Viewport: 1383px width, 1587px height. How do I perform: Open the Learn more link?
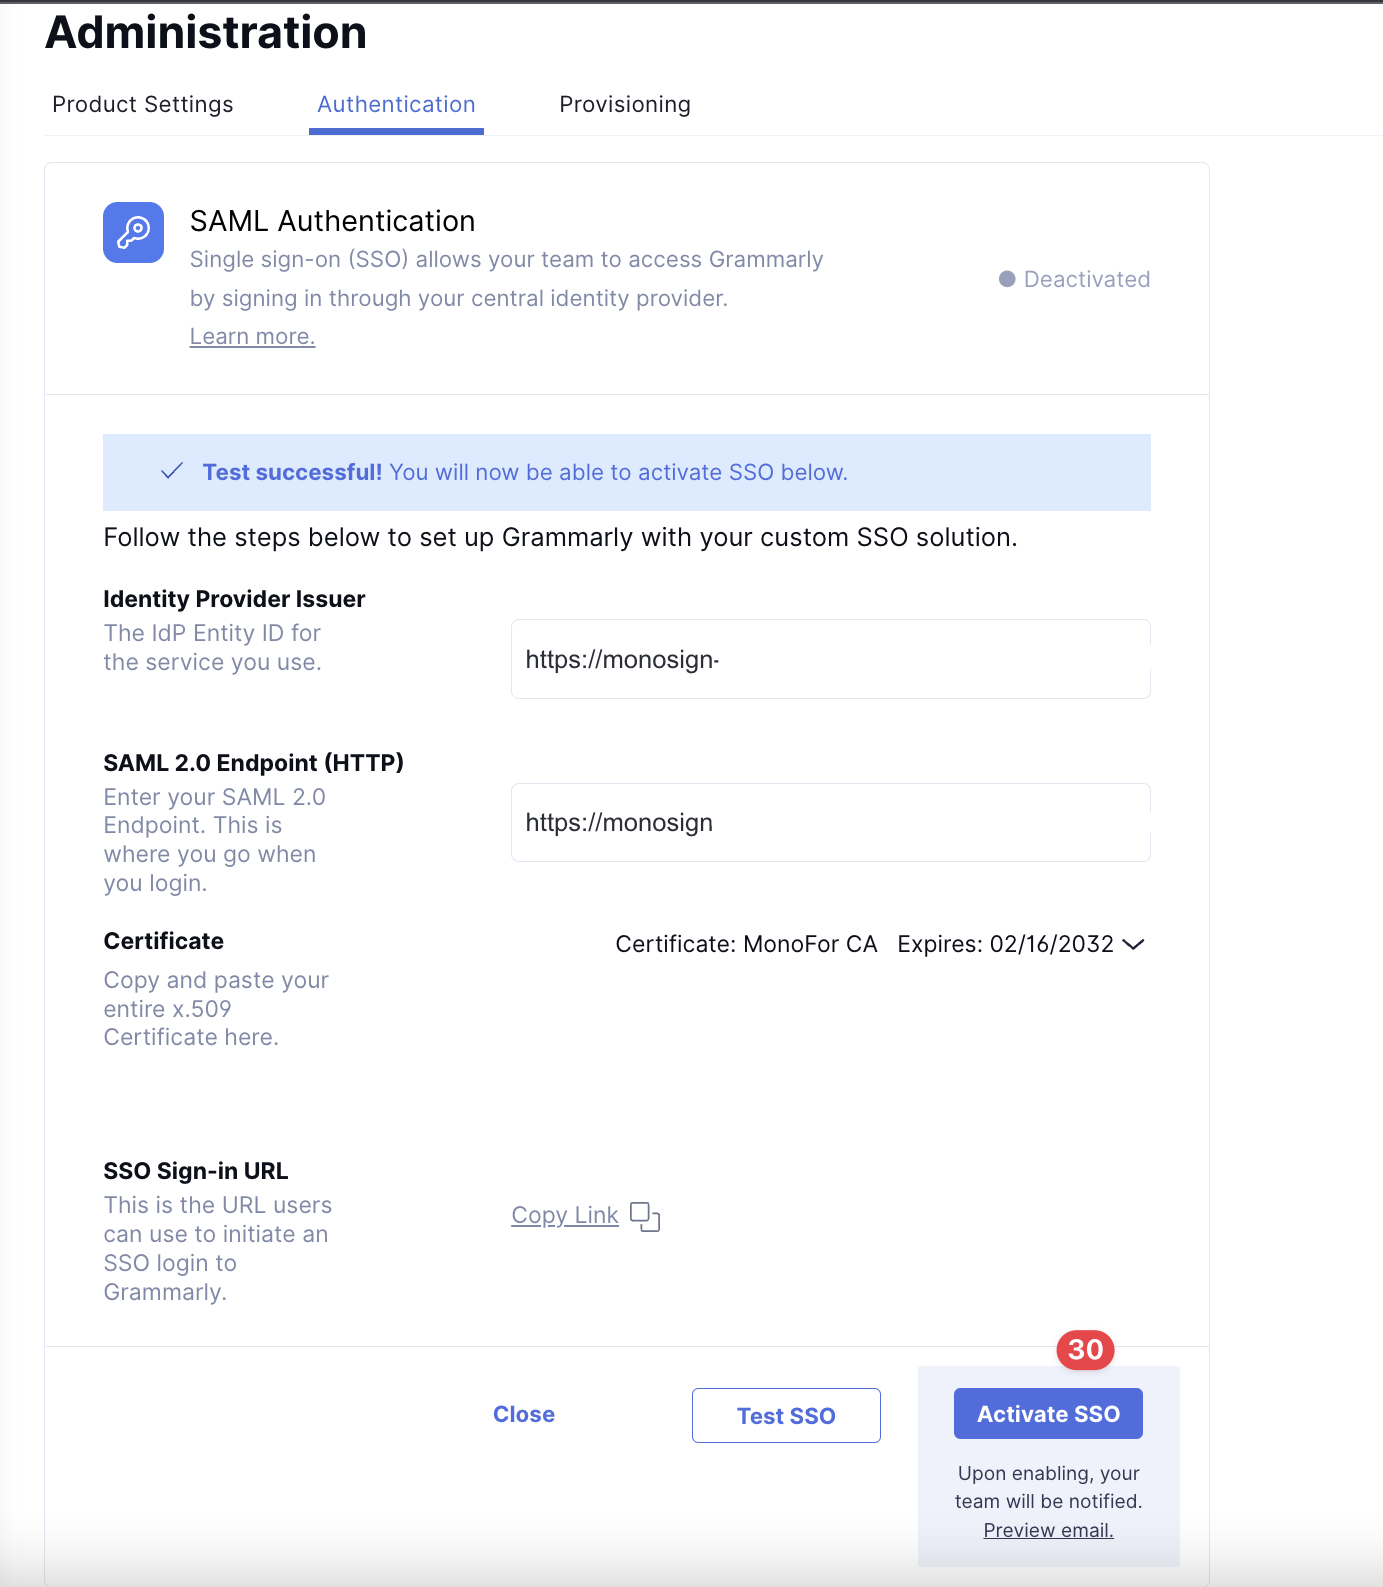pyautogui.click(x=252, y=337)
